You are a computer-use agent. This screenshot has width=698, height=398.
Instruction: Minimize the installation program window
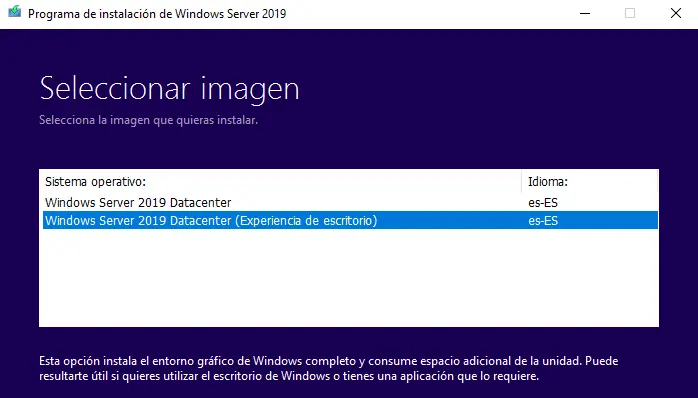point(585,13)
